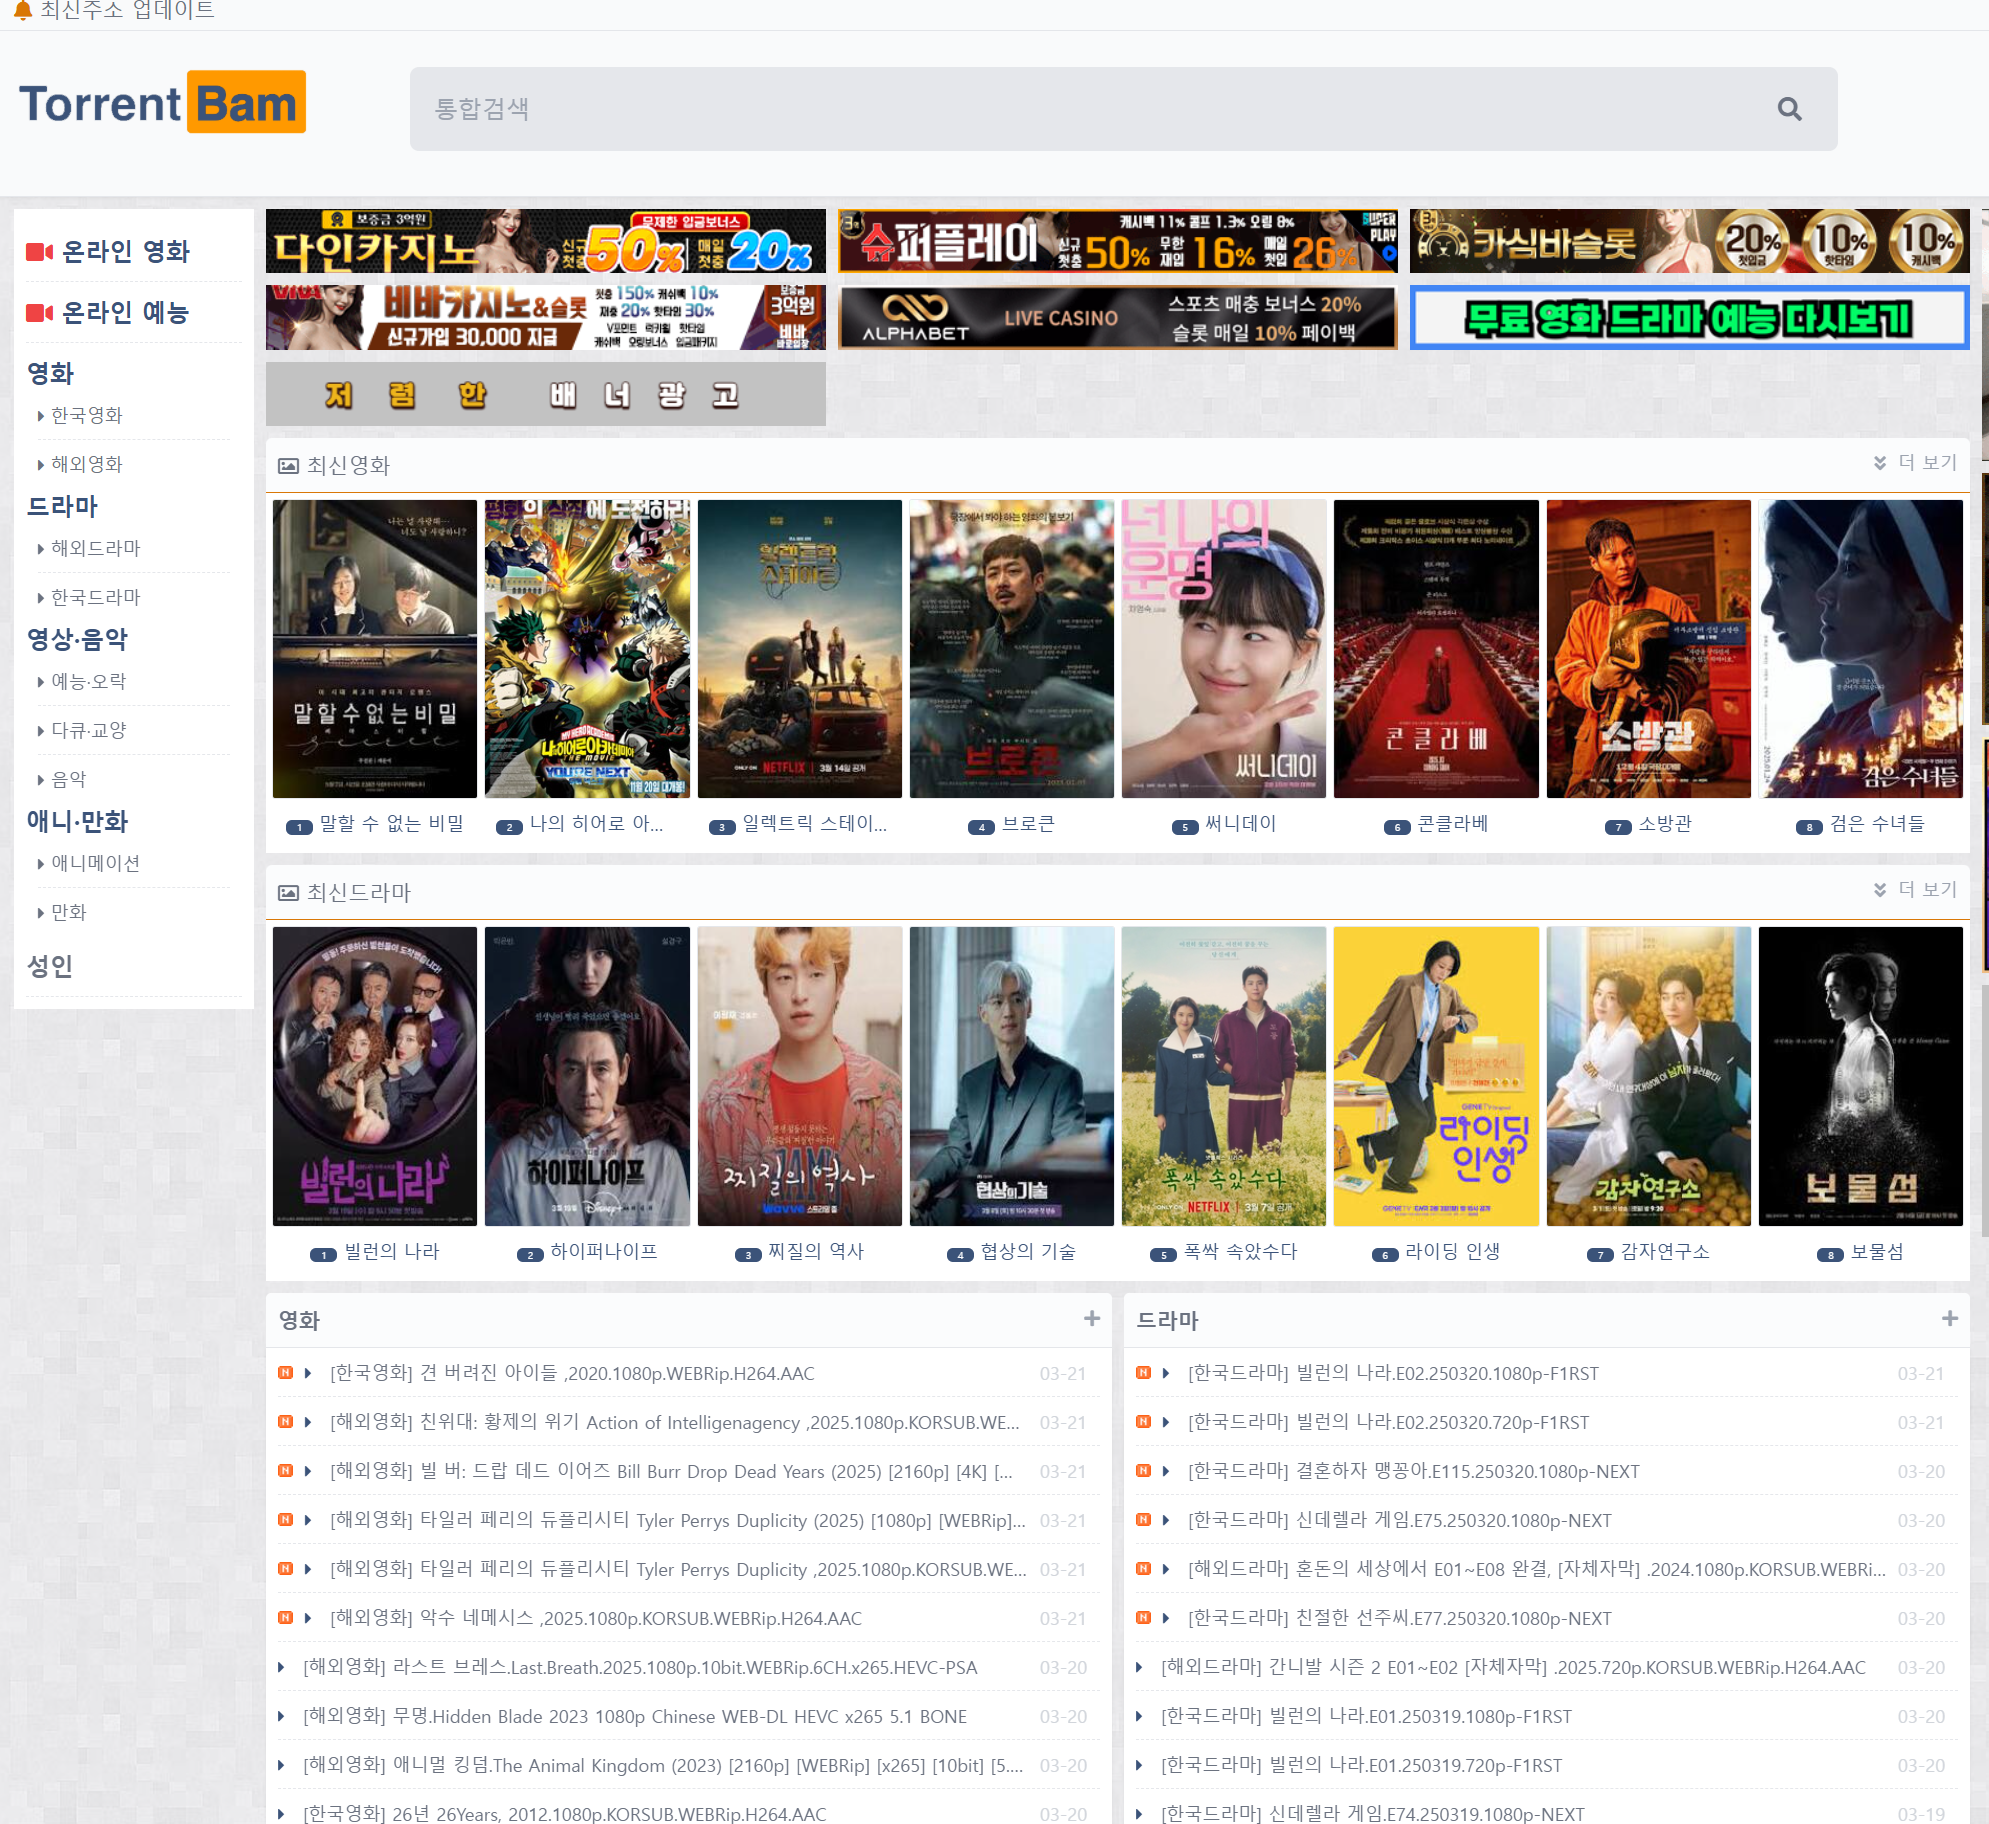Click the new badge beside 결혼하자 맹꽁아 E115

pyautogui.click(x=1143, y=1471)
